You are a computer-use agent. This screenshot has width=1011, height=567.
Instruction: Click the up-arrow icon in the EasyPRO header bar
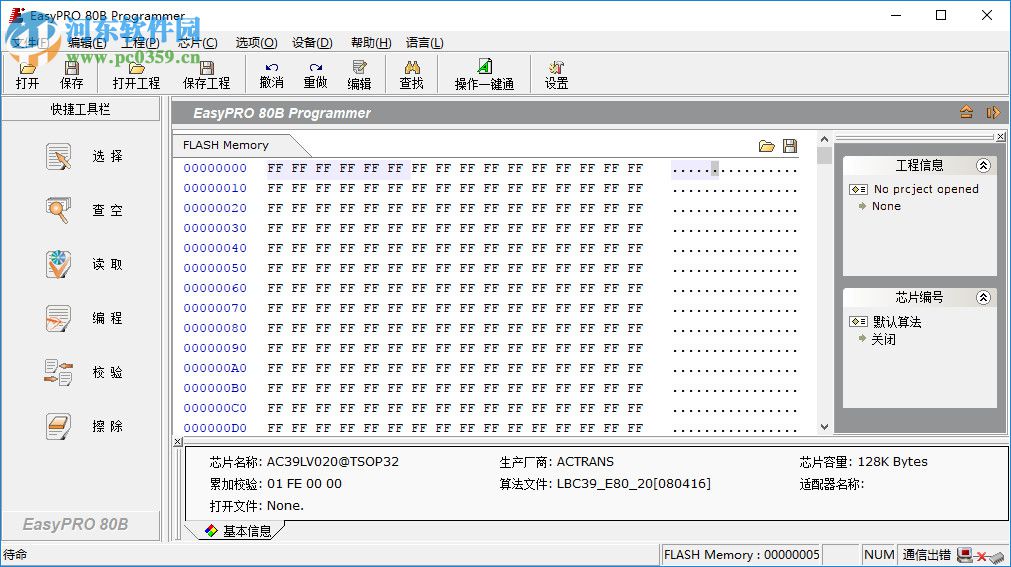click(x=966, y=112)
